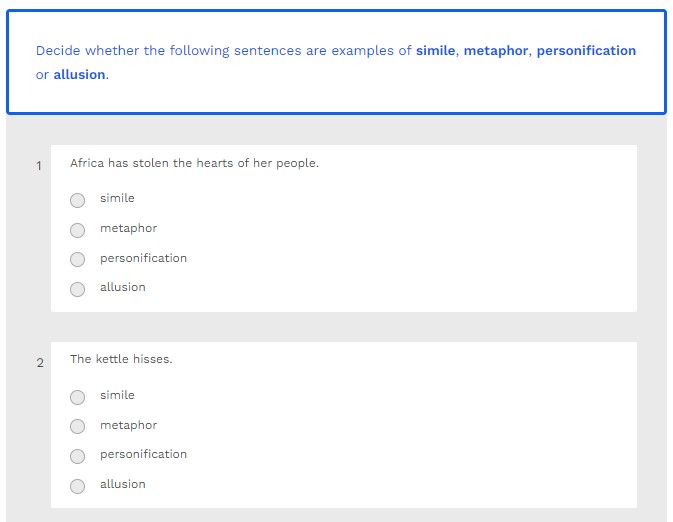The width and height of the screenshot is (673, 522).
Task: Select the simile radio button for question 1
Action: 78,200
